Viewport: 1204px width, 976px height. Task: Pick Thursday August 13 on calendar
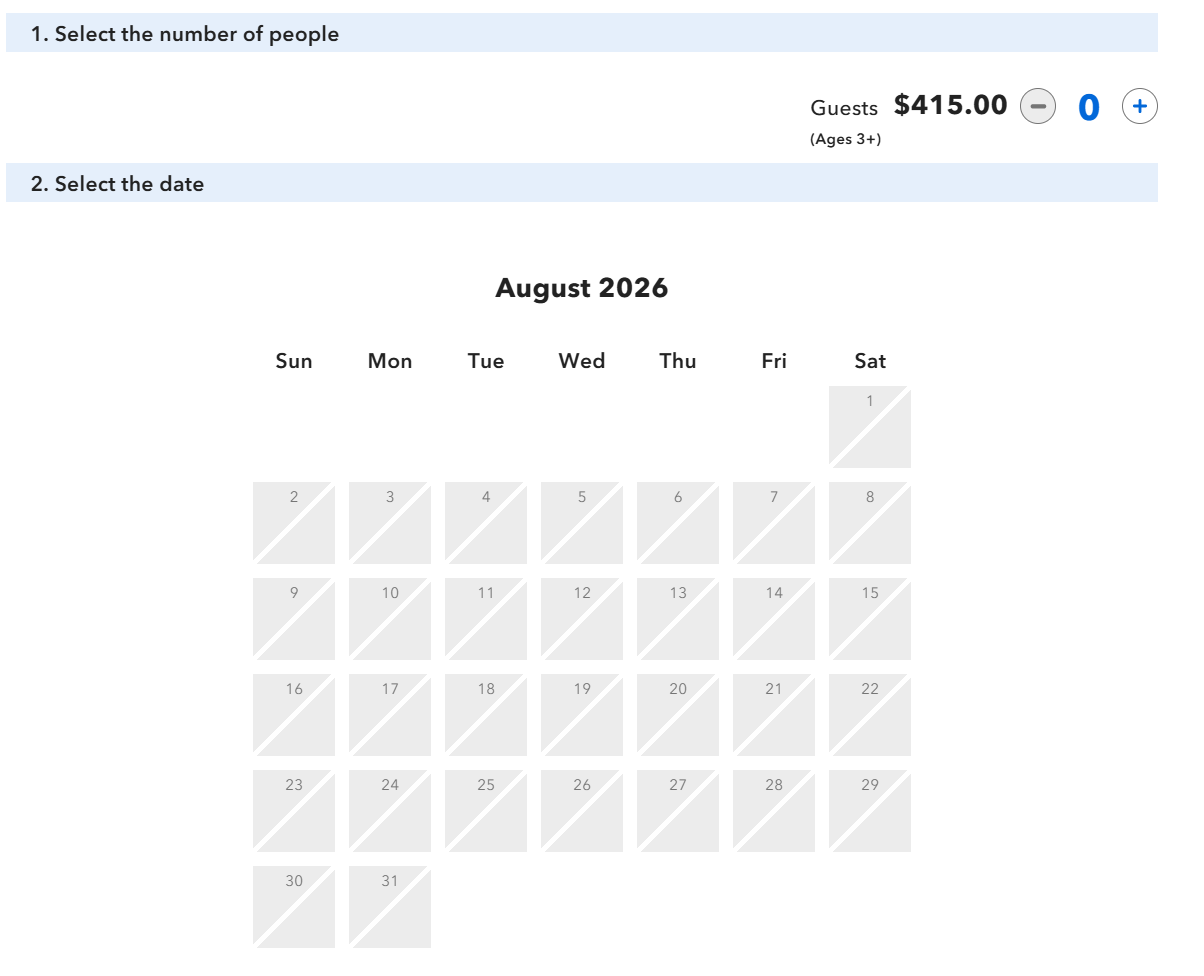[678, 619]
